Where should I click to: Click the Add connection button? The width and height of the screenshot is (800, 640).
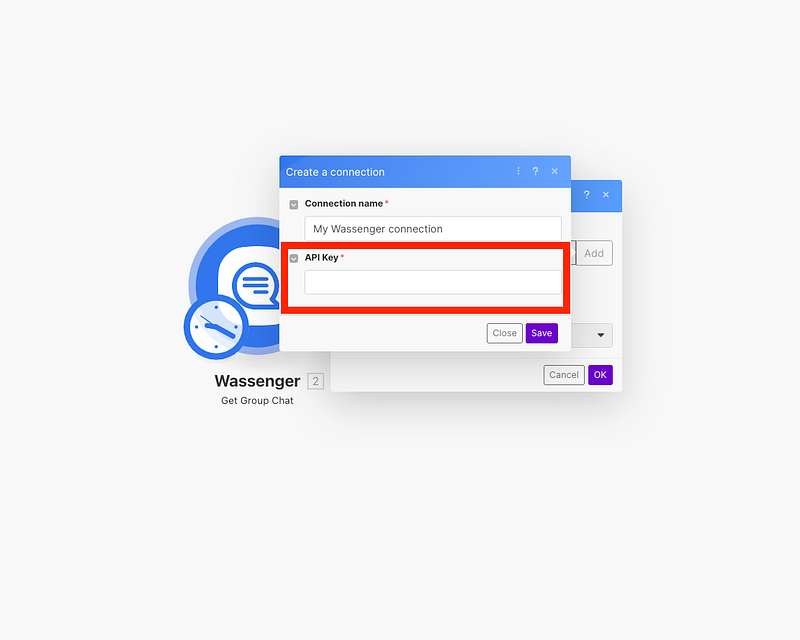click(x=594, y=253)
